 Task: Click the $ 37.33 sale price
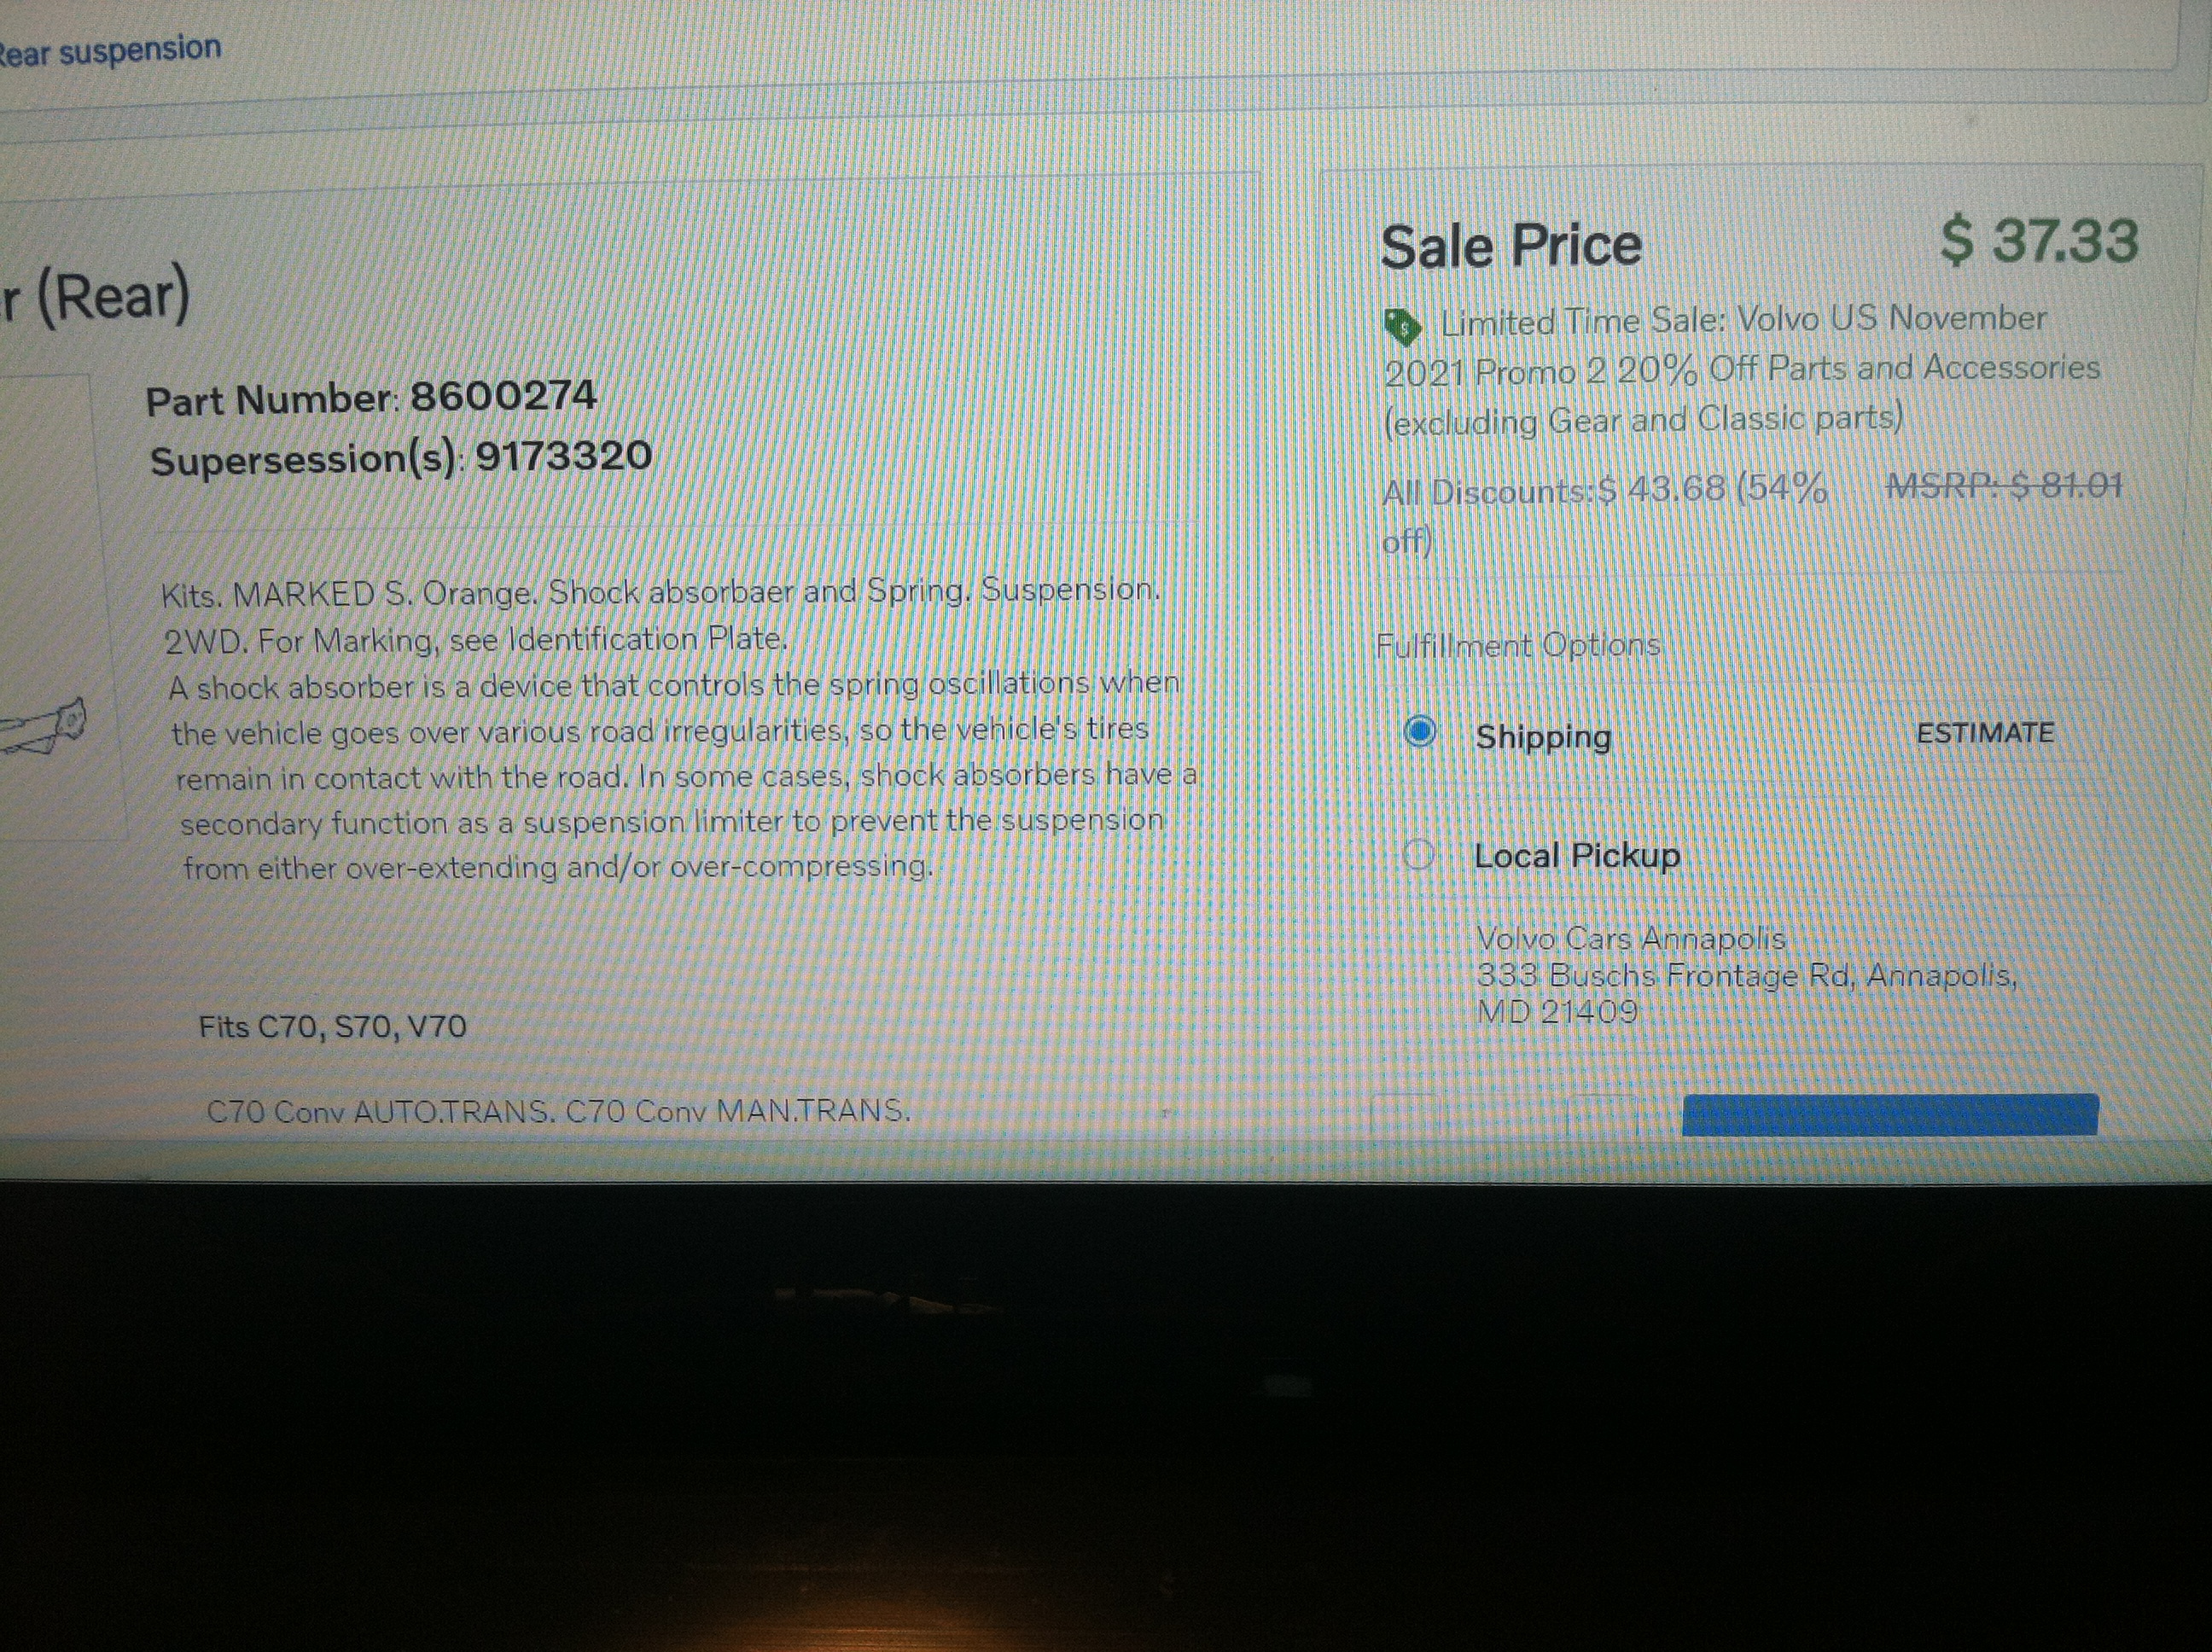(2039, 241)
